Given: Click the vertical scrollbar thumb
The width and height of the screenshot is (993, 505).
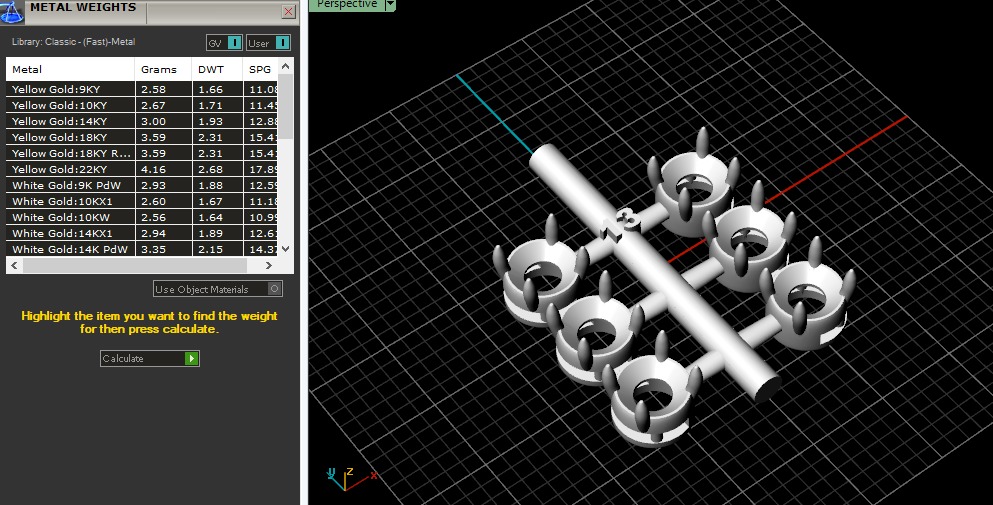Looking at the screenshot, I should (x=286, y=106).
